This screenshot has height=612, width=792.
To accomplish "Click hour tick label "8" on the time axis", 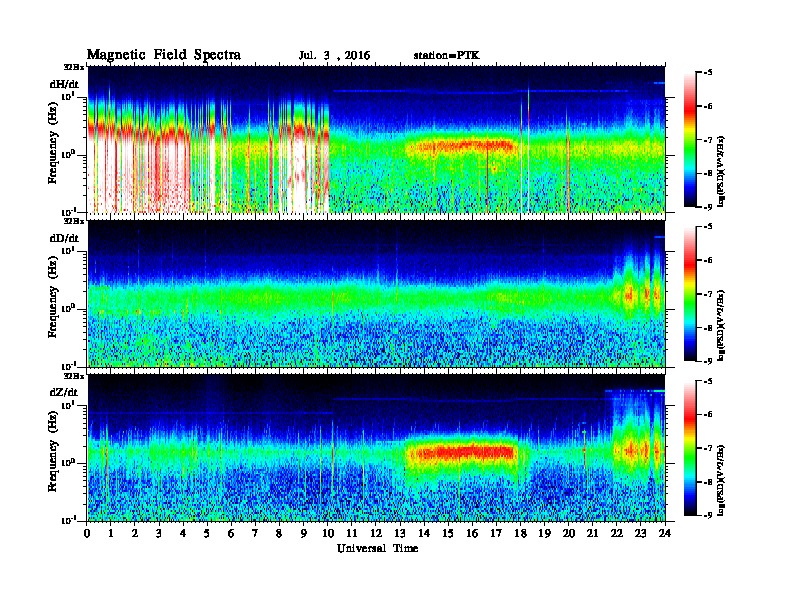I will click(x=279, y=534).
